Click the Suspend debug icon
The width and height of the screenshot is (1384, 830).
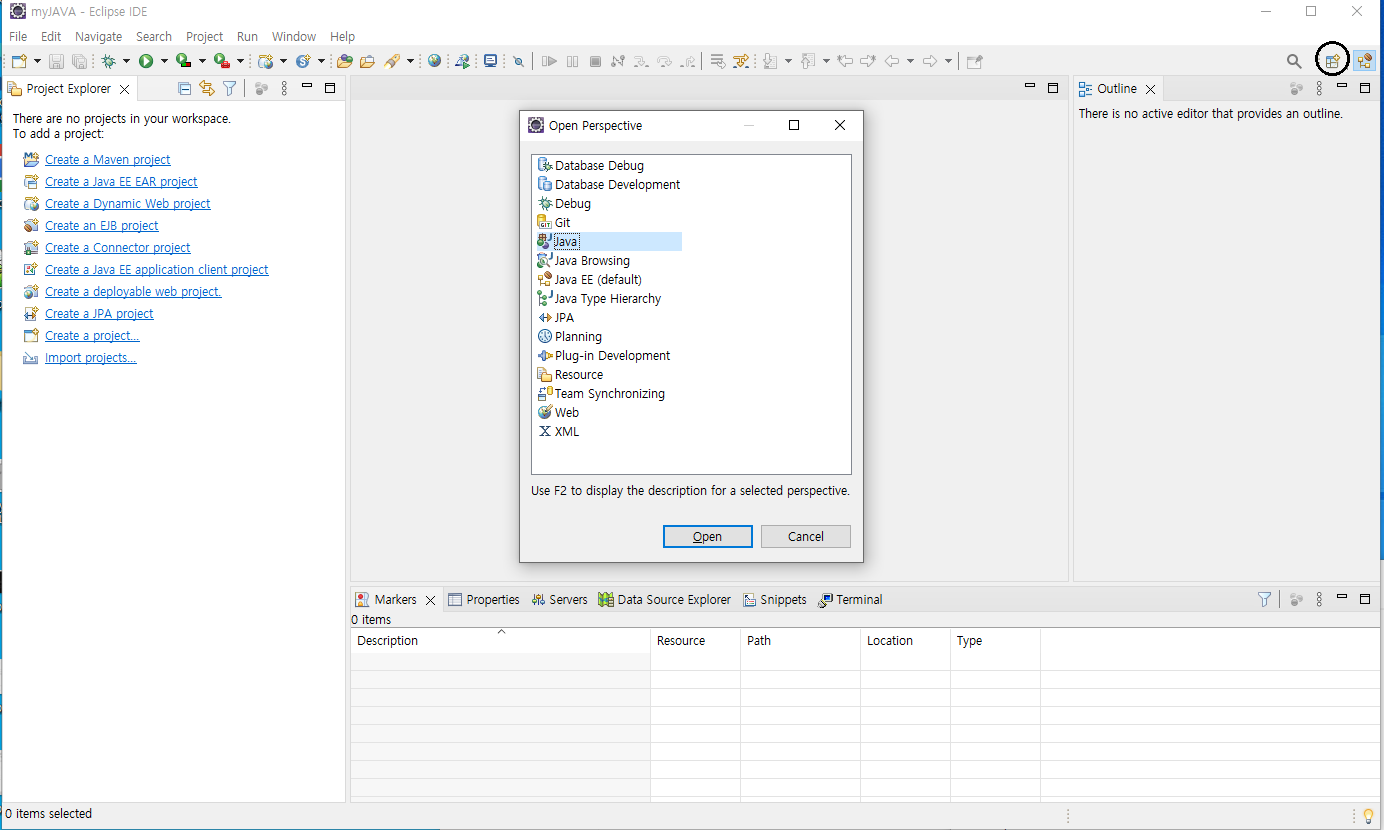point(572,61)
